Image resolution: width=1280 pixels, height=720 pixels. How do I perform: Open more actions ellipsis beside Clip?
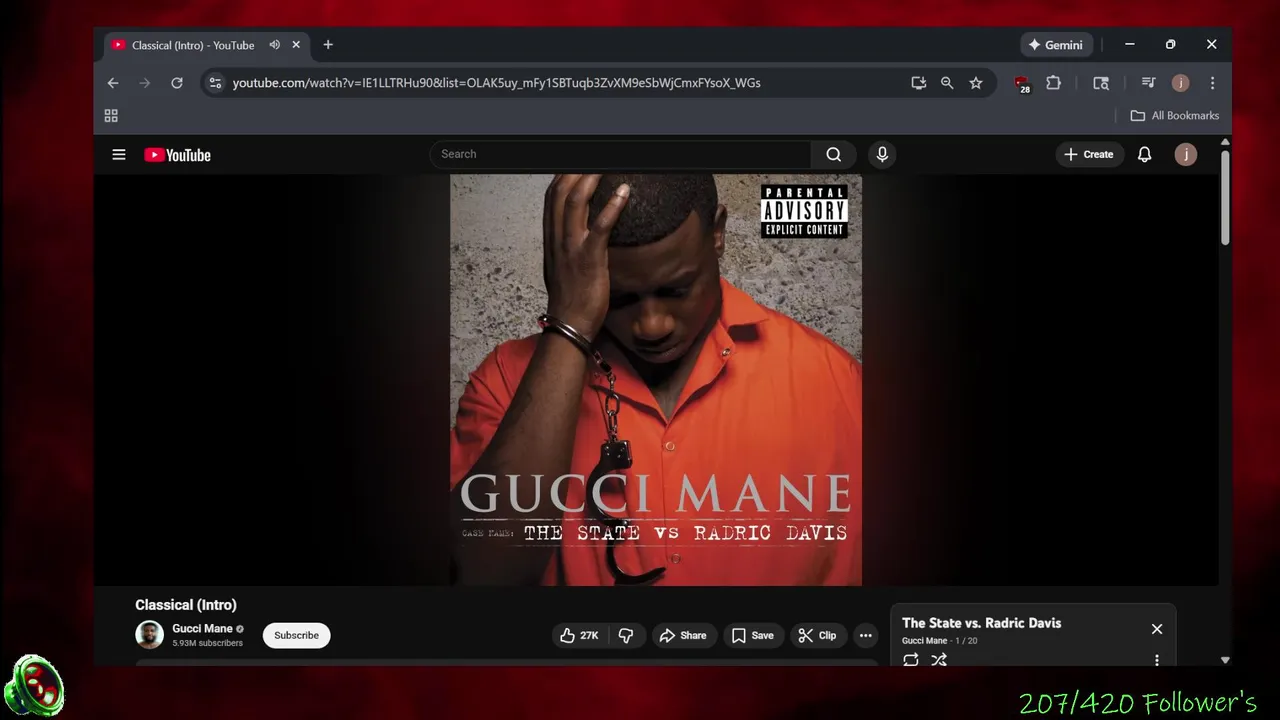tap(866, 635)
